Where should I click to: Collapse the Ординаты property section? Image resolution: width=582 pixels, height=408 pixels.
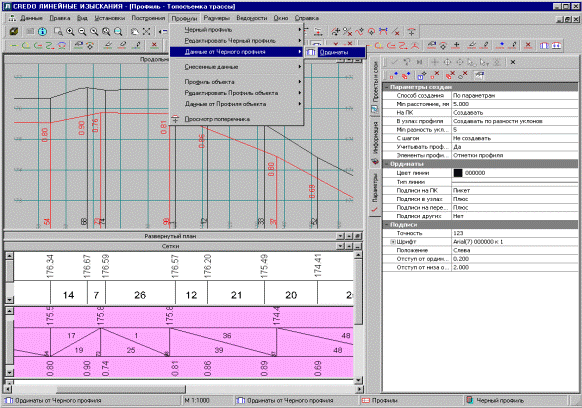(386, 164)
